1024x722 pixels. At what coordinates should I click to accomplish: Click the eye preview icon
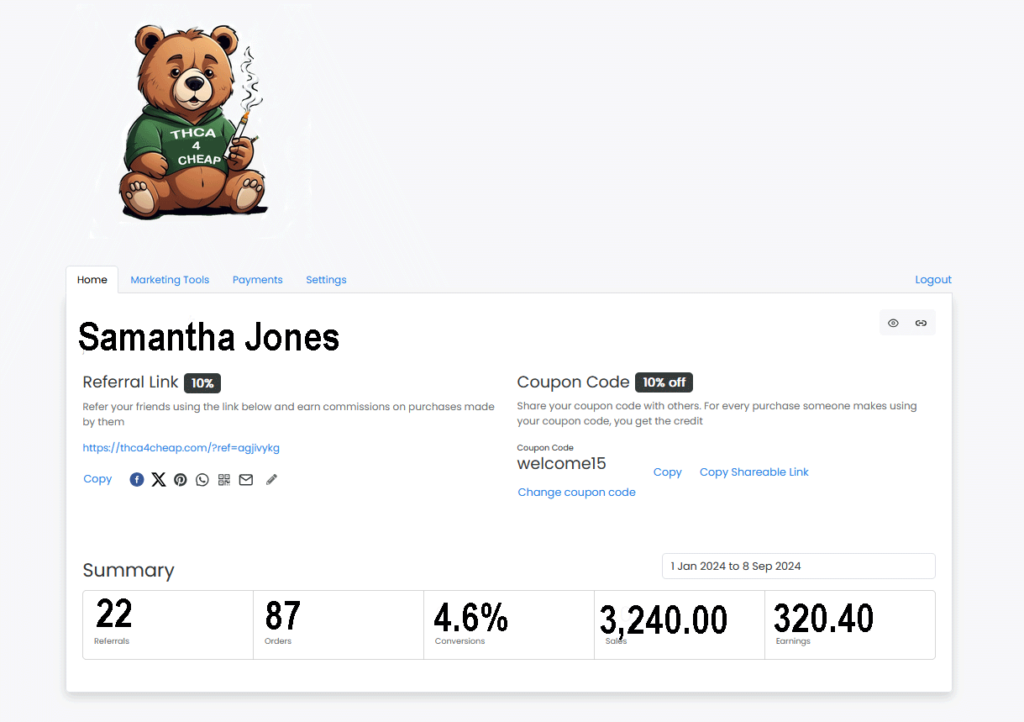893,323
